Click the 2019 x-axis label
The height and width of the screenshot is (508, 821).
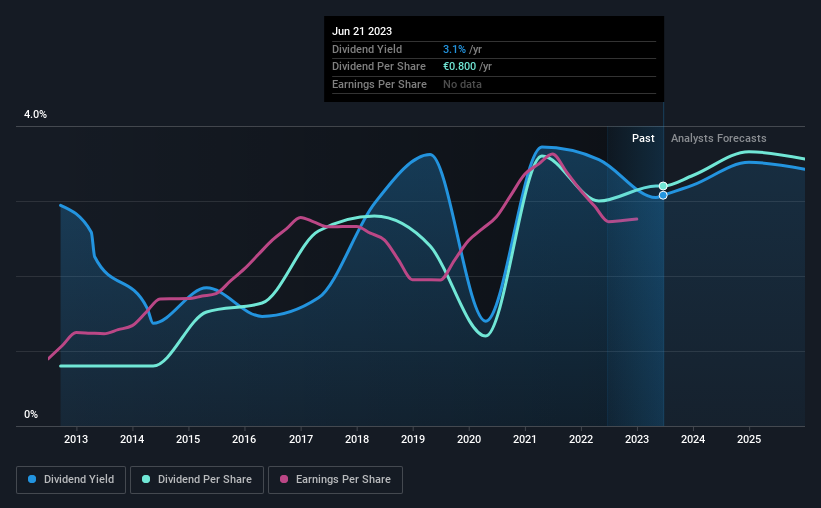(413, 439)
